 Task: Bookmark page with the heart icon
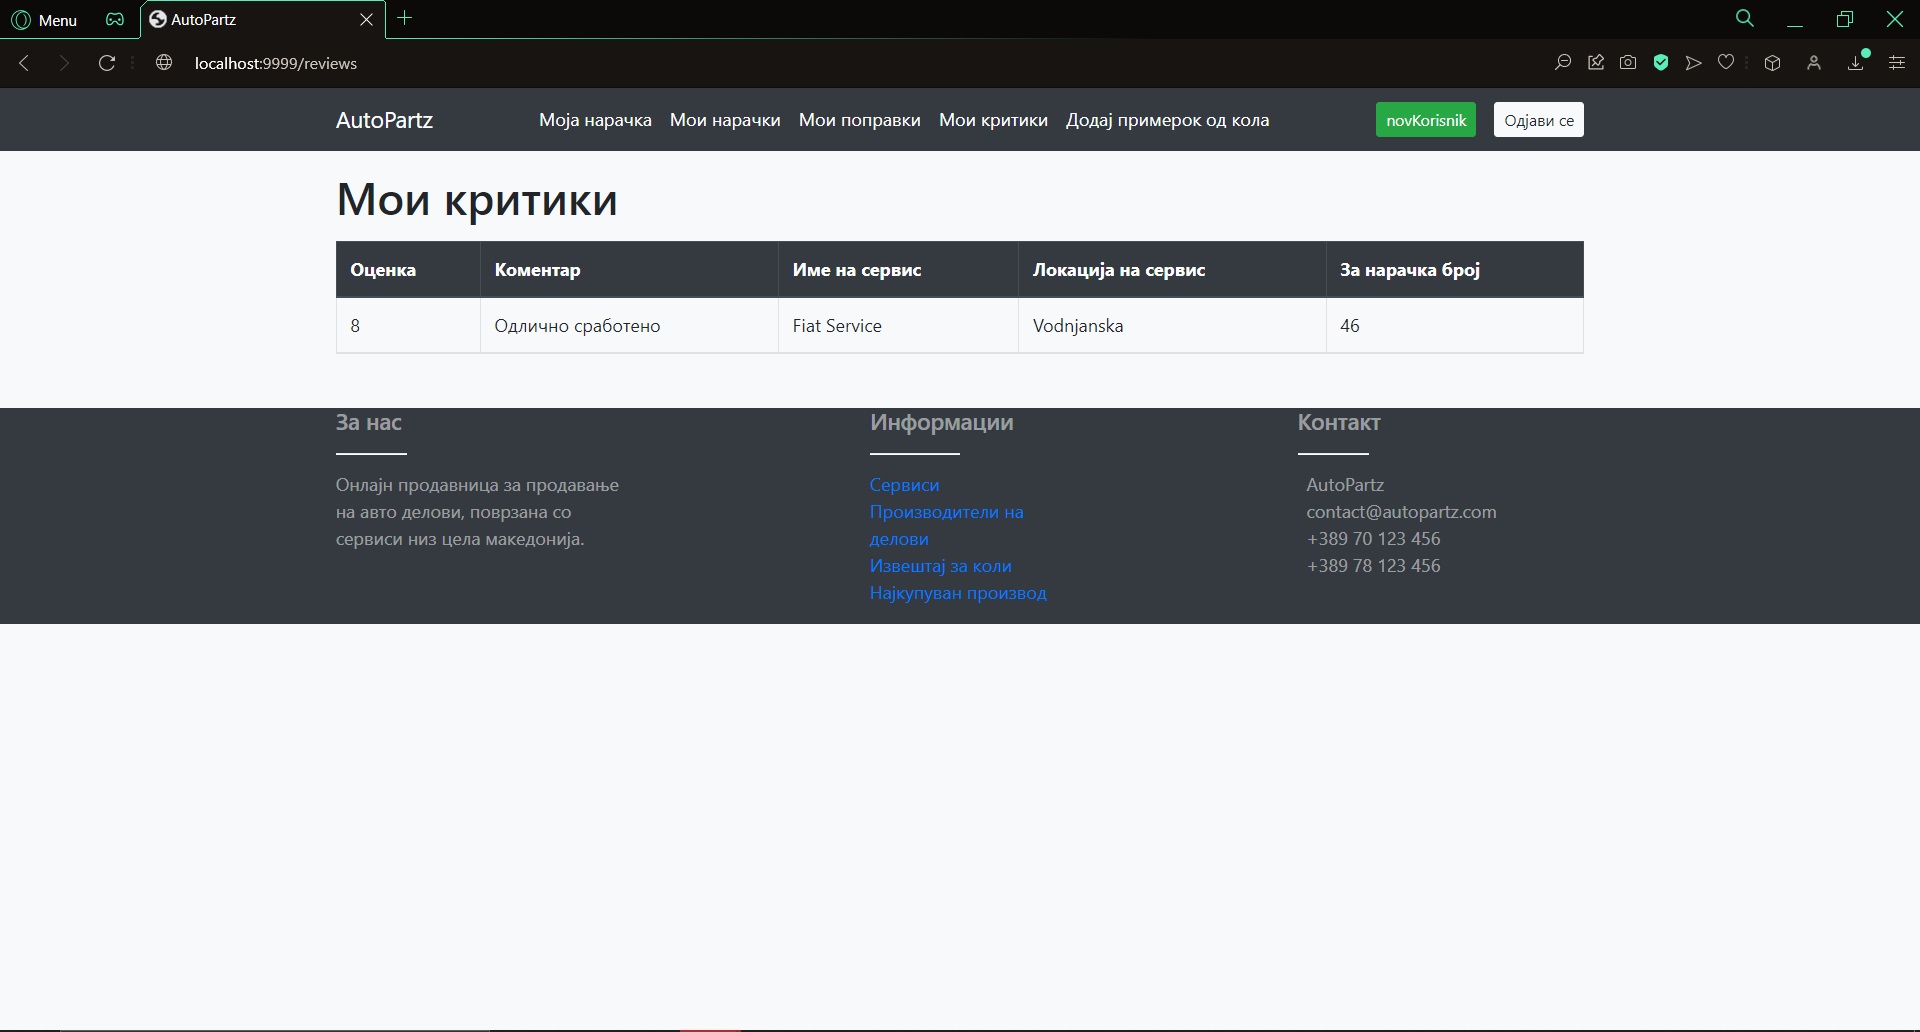pos(1726,63)
